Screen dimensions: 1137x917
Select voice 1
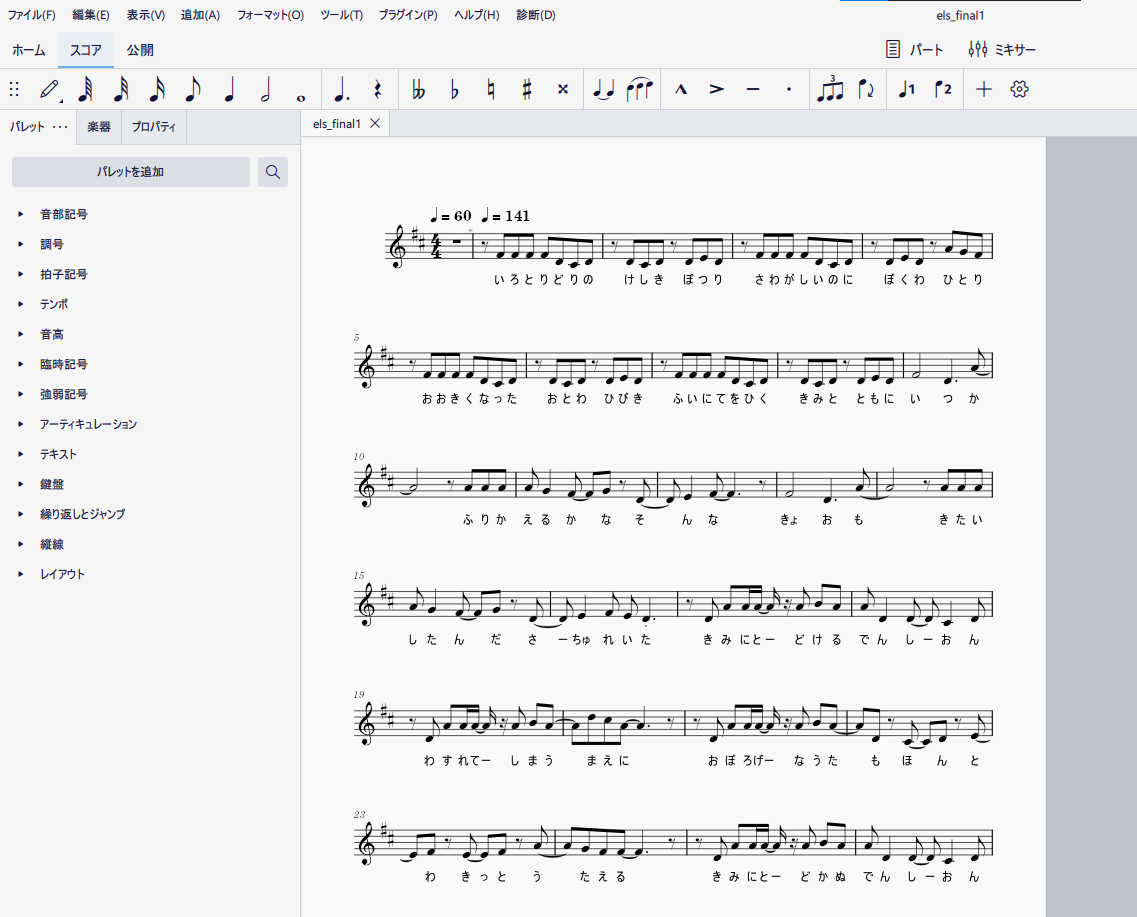(906, 90)
